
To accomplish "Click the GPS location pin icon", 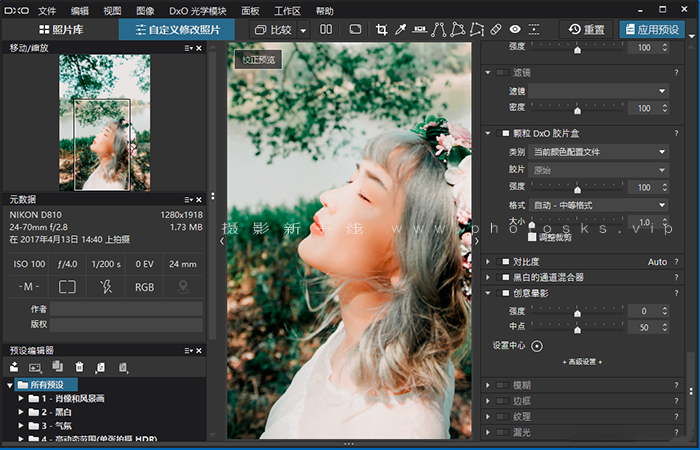I will 183,287.
